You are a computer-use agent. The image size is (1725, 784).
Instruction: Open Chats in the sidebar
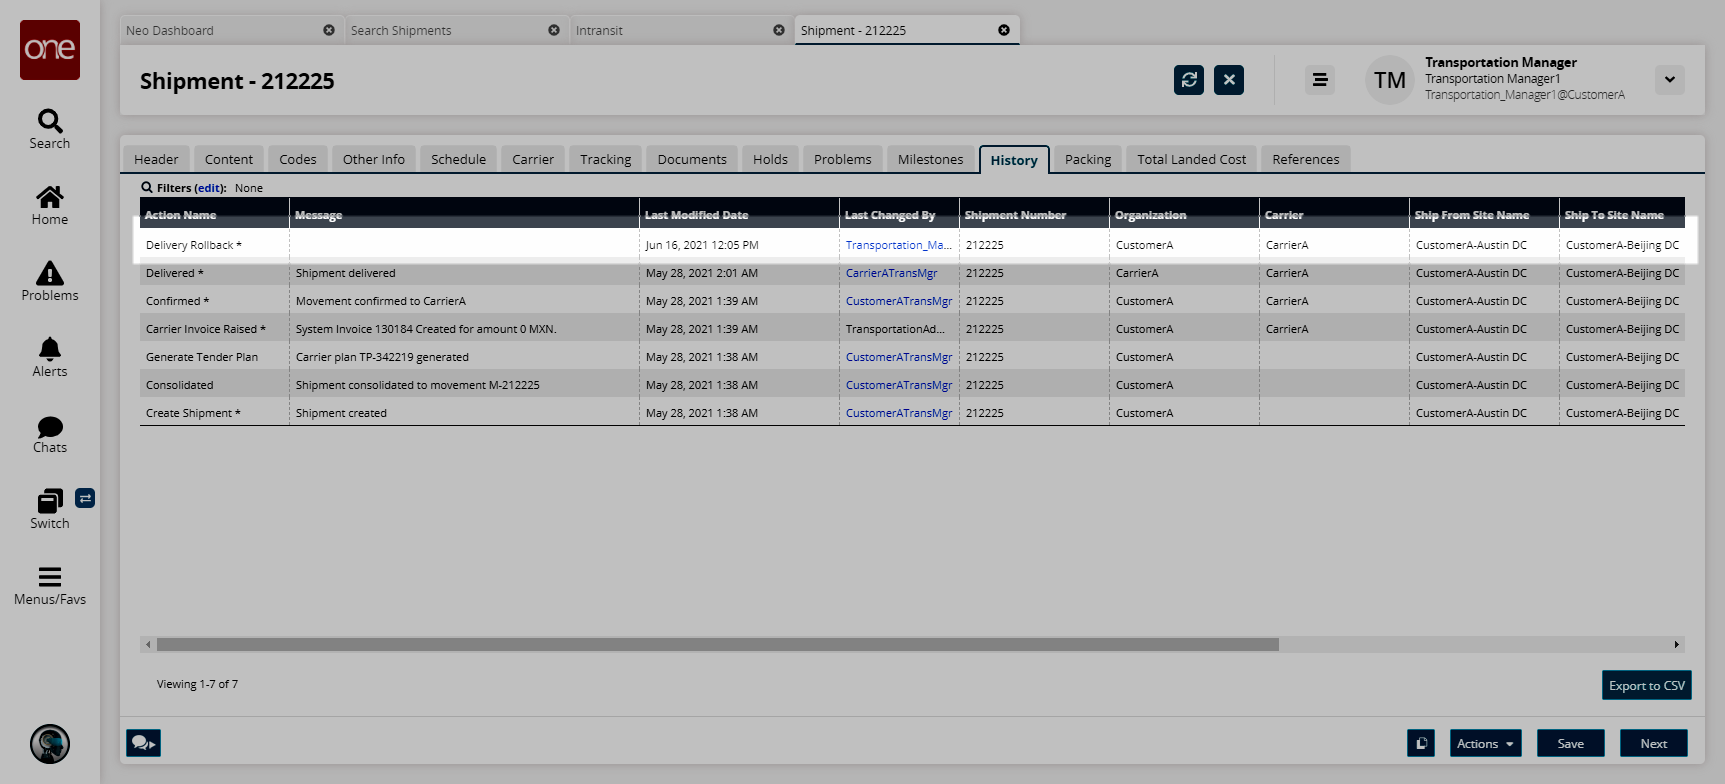(50, 433)
